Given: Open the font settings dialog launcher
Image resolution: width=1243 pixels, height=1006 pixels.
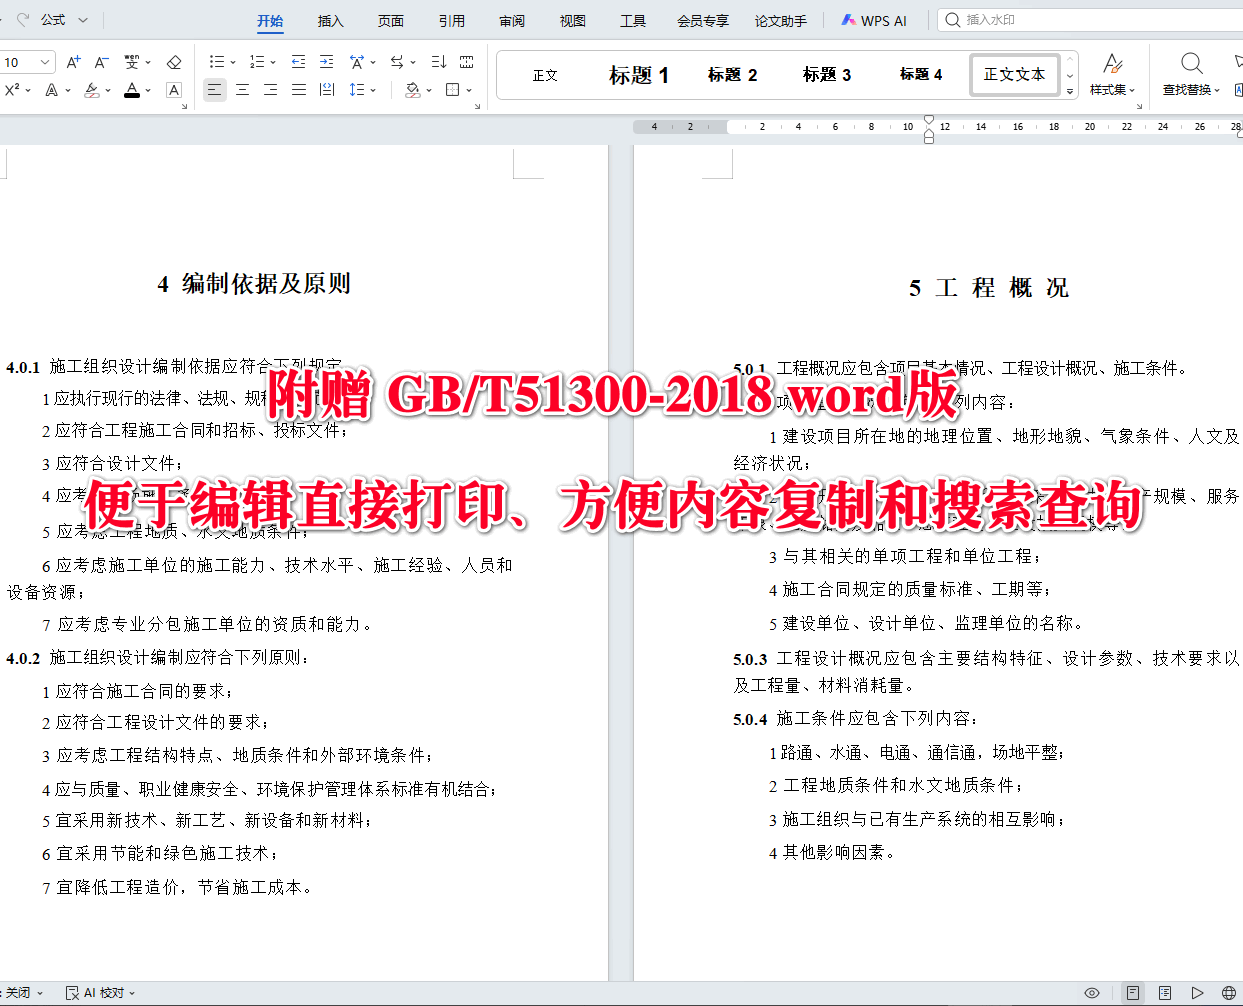Looking at the screenshot, I should [x=184, y=106].
